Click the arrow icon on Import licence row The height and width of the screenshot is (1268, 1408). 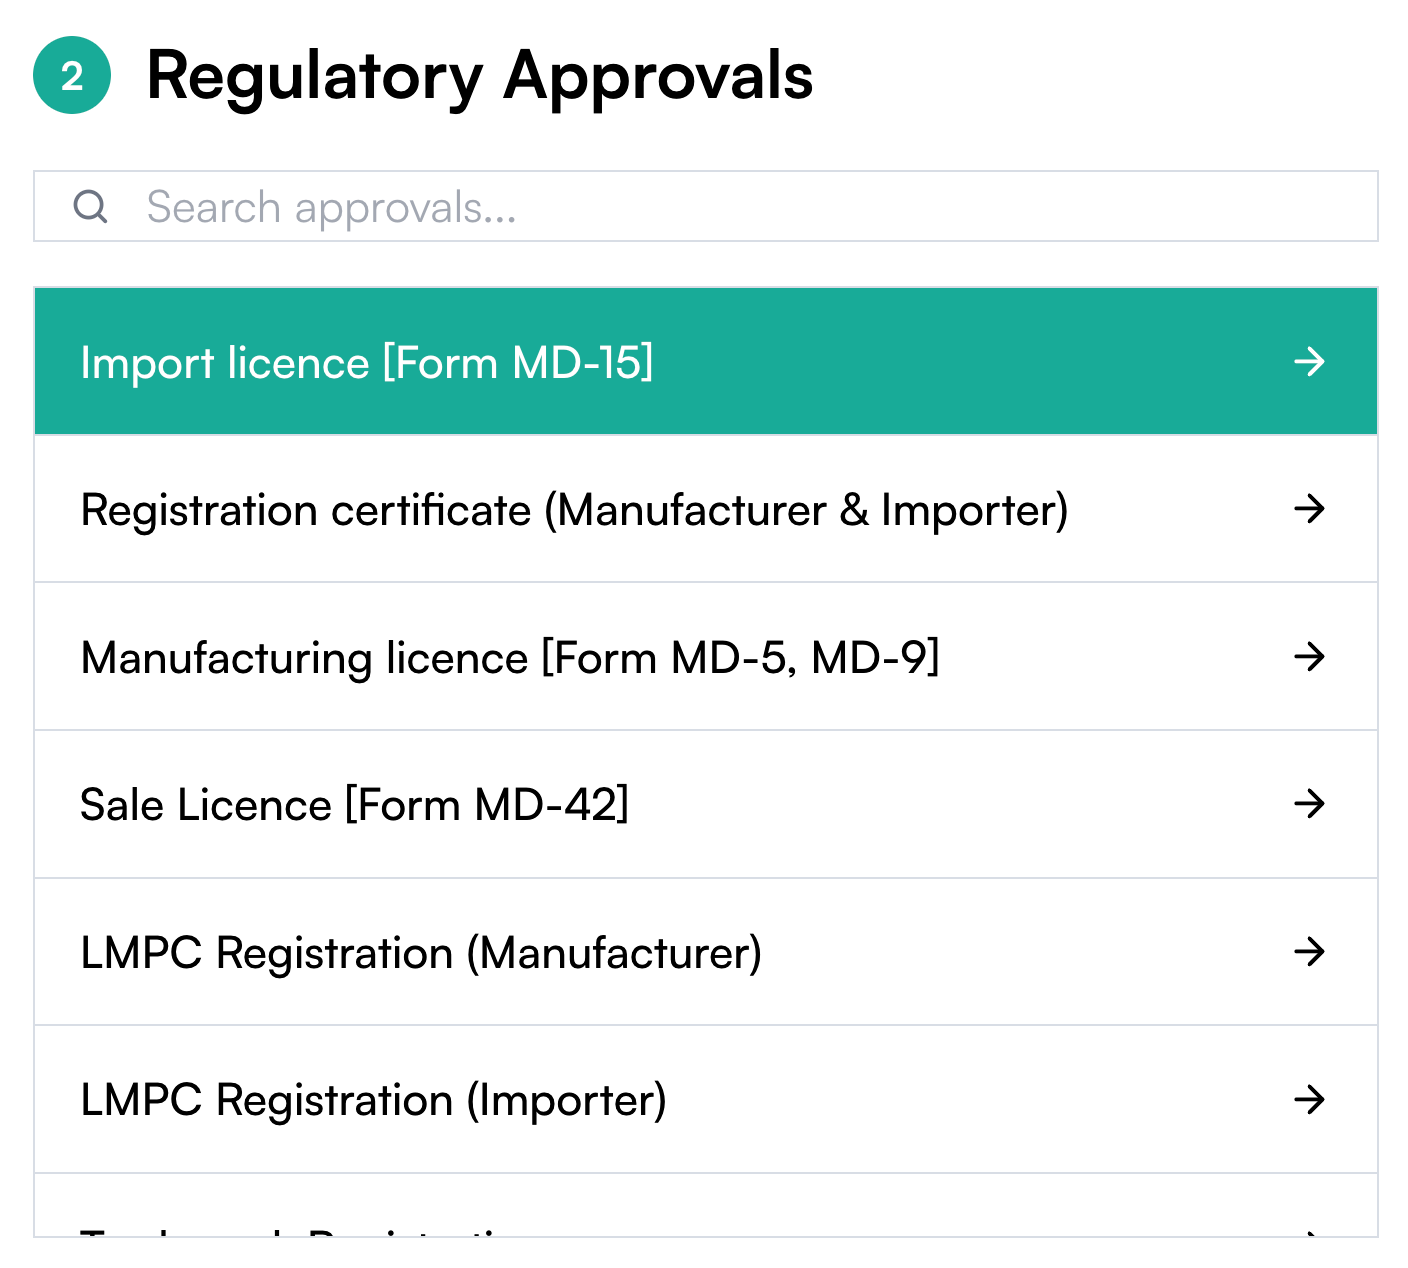point(1309,361)
